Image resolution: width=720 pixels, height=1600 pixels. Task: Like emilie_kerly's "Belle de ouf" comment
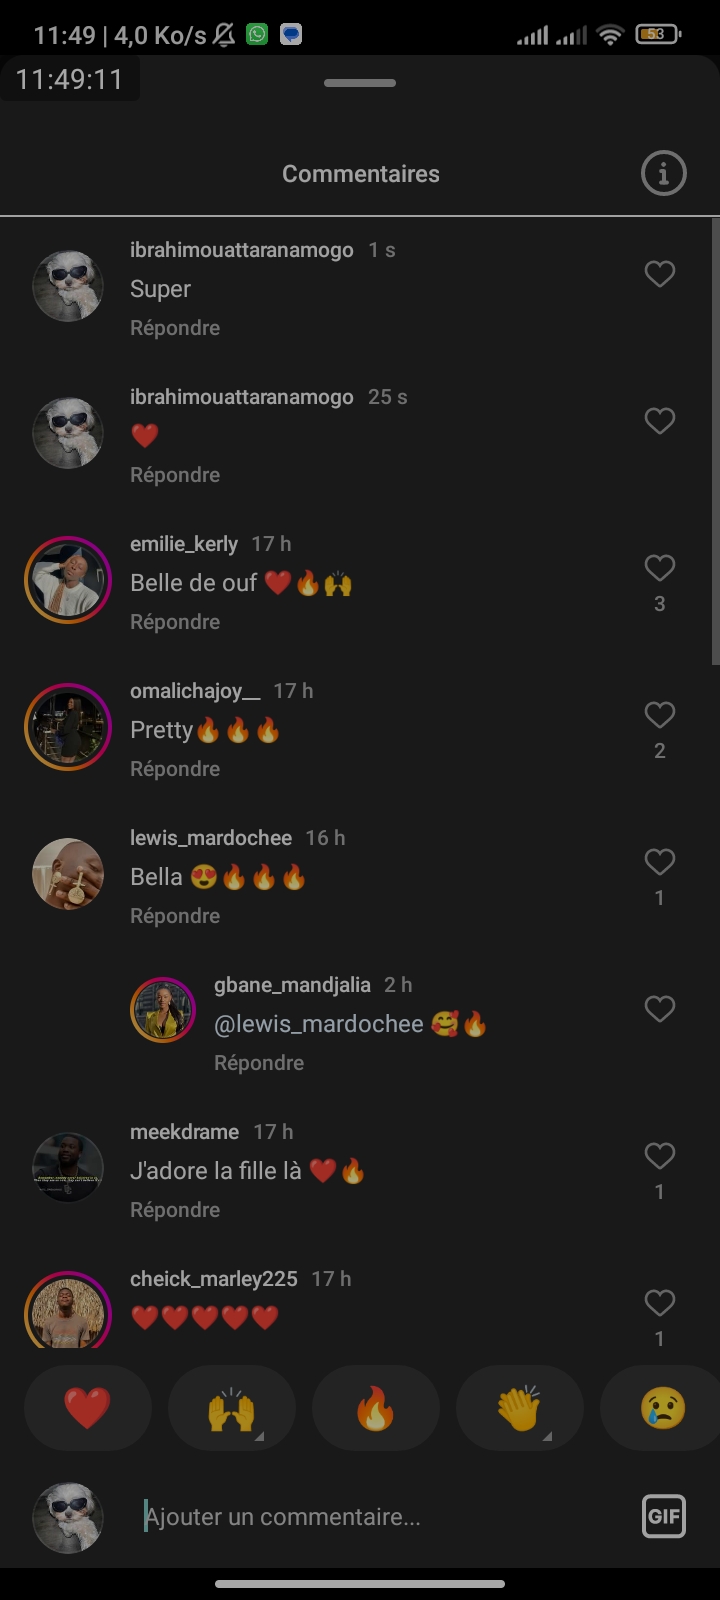(x=659, y=568)
